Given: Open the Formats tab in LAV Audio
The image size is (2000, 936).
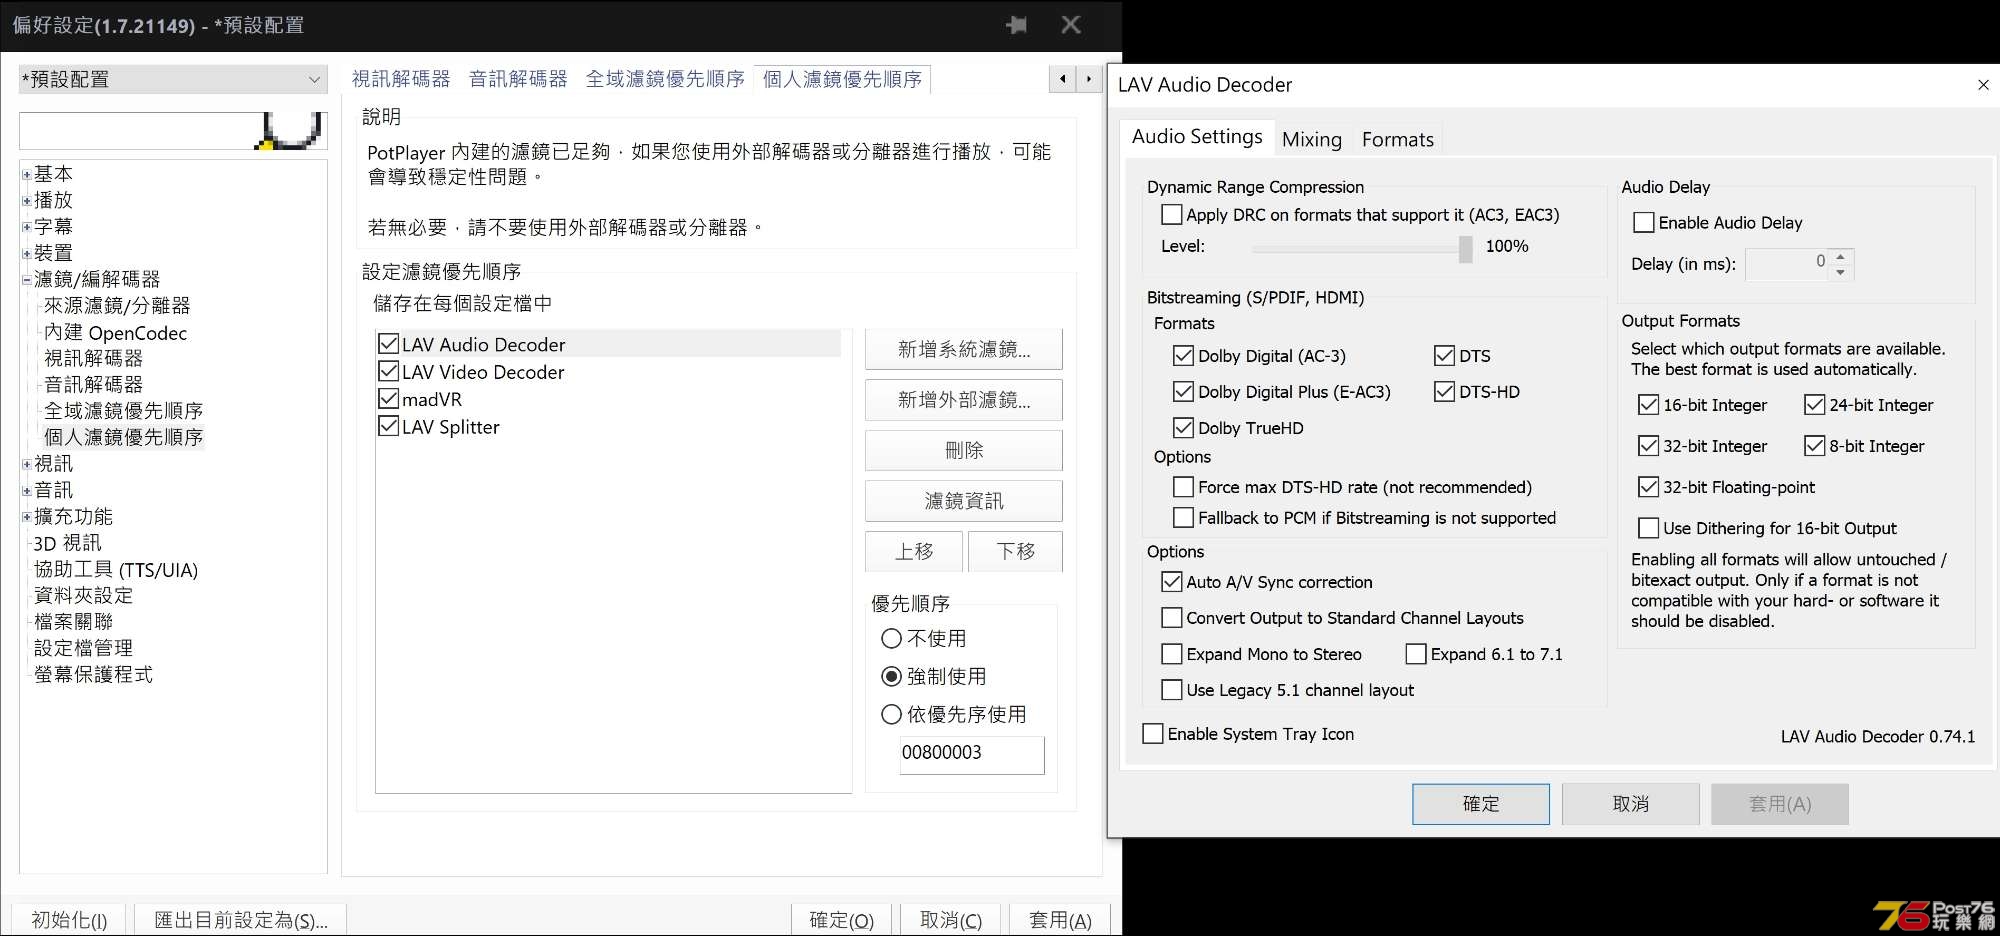Looking at the screenshot, I should coord(1397,140).
